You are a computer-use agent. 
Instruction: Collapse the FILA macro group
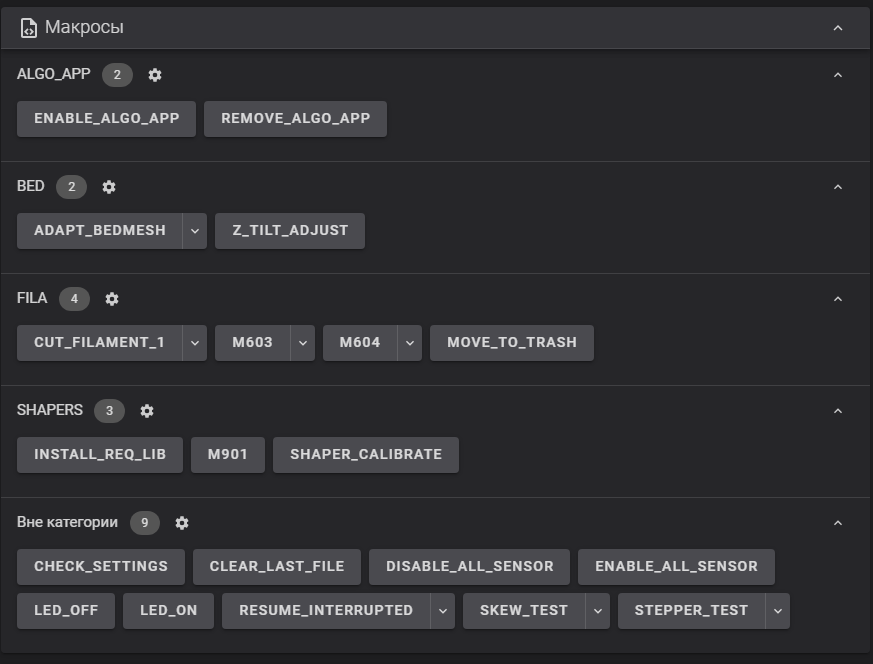coord(838,299)
